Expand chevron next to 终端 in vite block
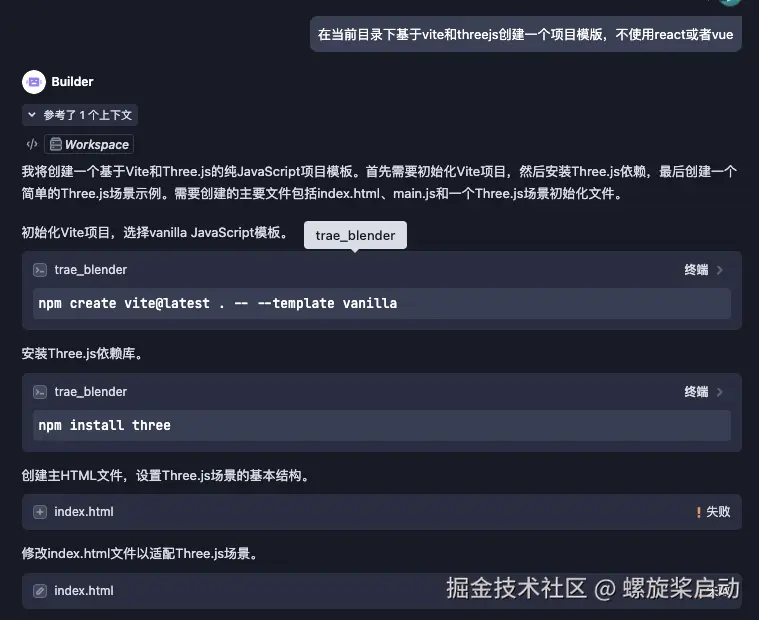 (x=720, y=270)
